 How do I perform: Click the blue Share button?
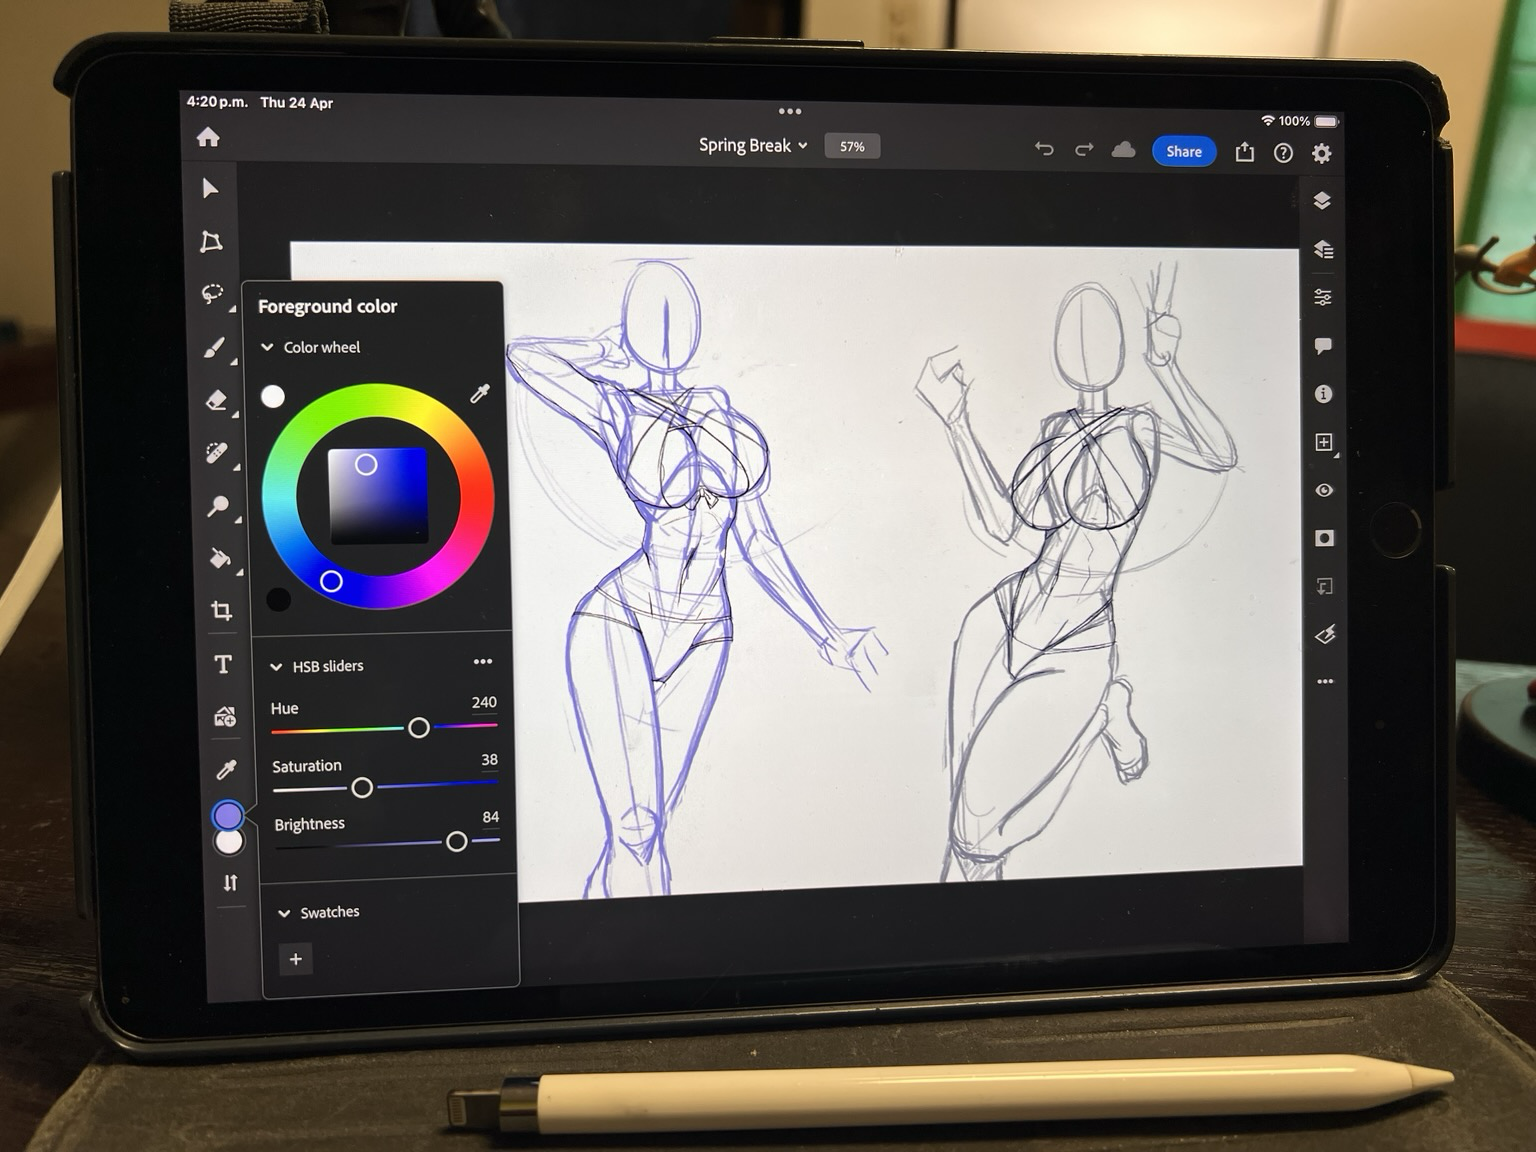tap(1184, 151)
